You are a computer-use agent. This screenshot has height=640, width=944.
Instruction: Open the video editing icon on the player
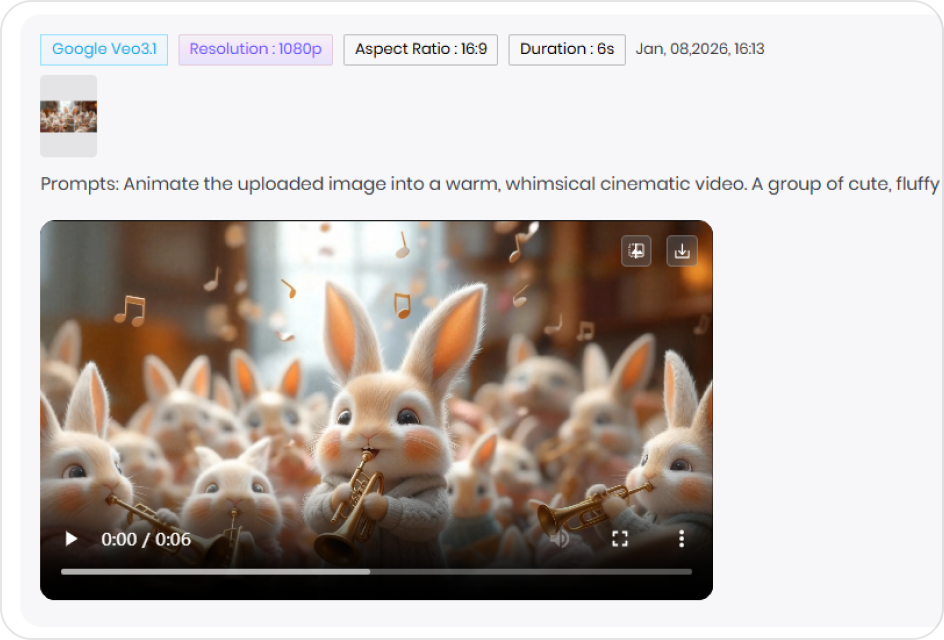[636, 251]
